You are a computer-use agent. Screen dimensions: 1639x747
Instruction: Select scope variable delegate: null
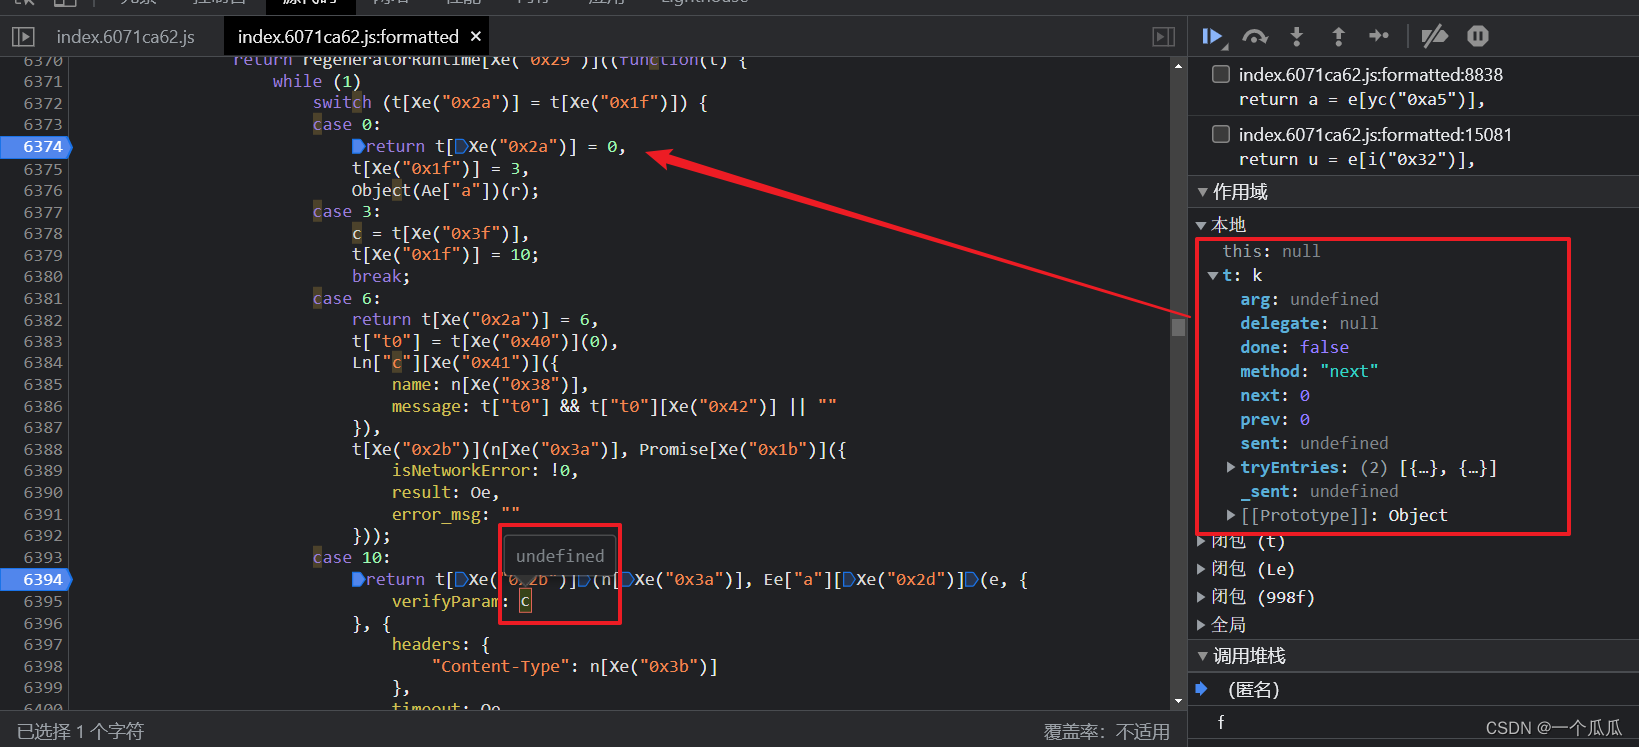point(1309,323)
